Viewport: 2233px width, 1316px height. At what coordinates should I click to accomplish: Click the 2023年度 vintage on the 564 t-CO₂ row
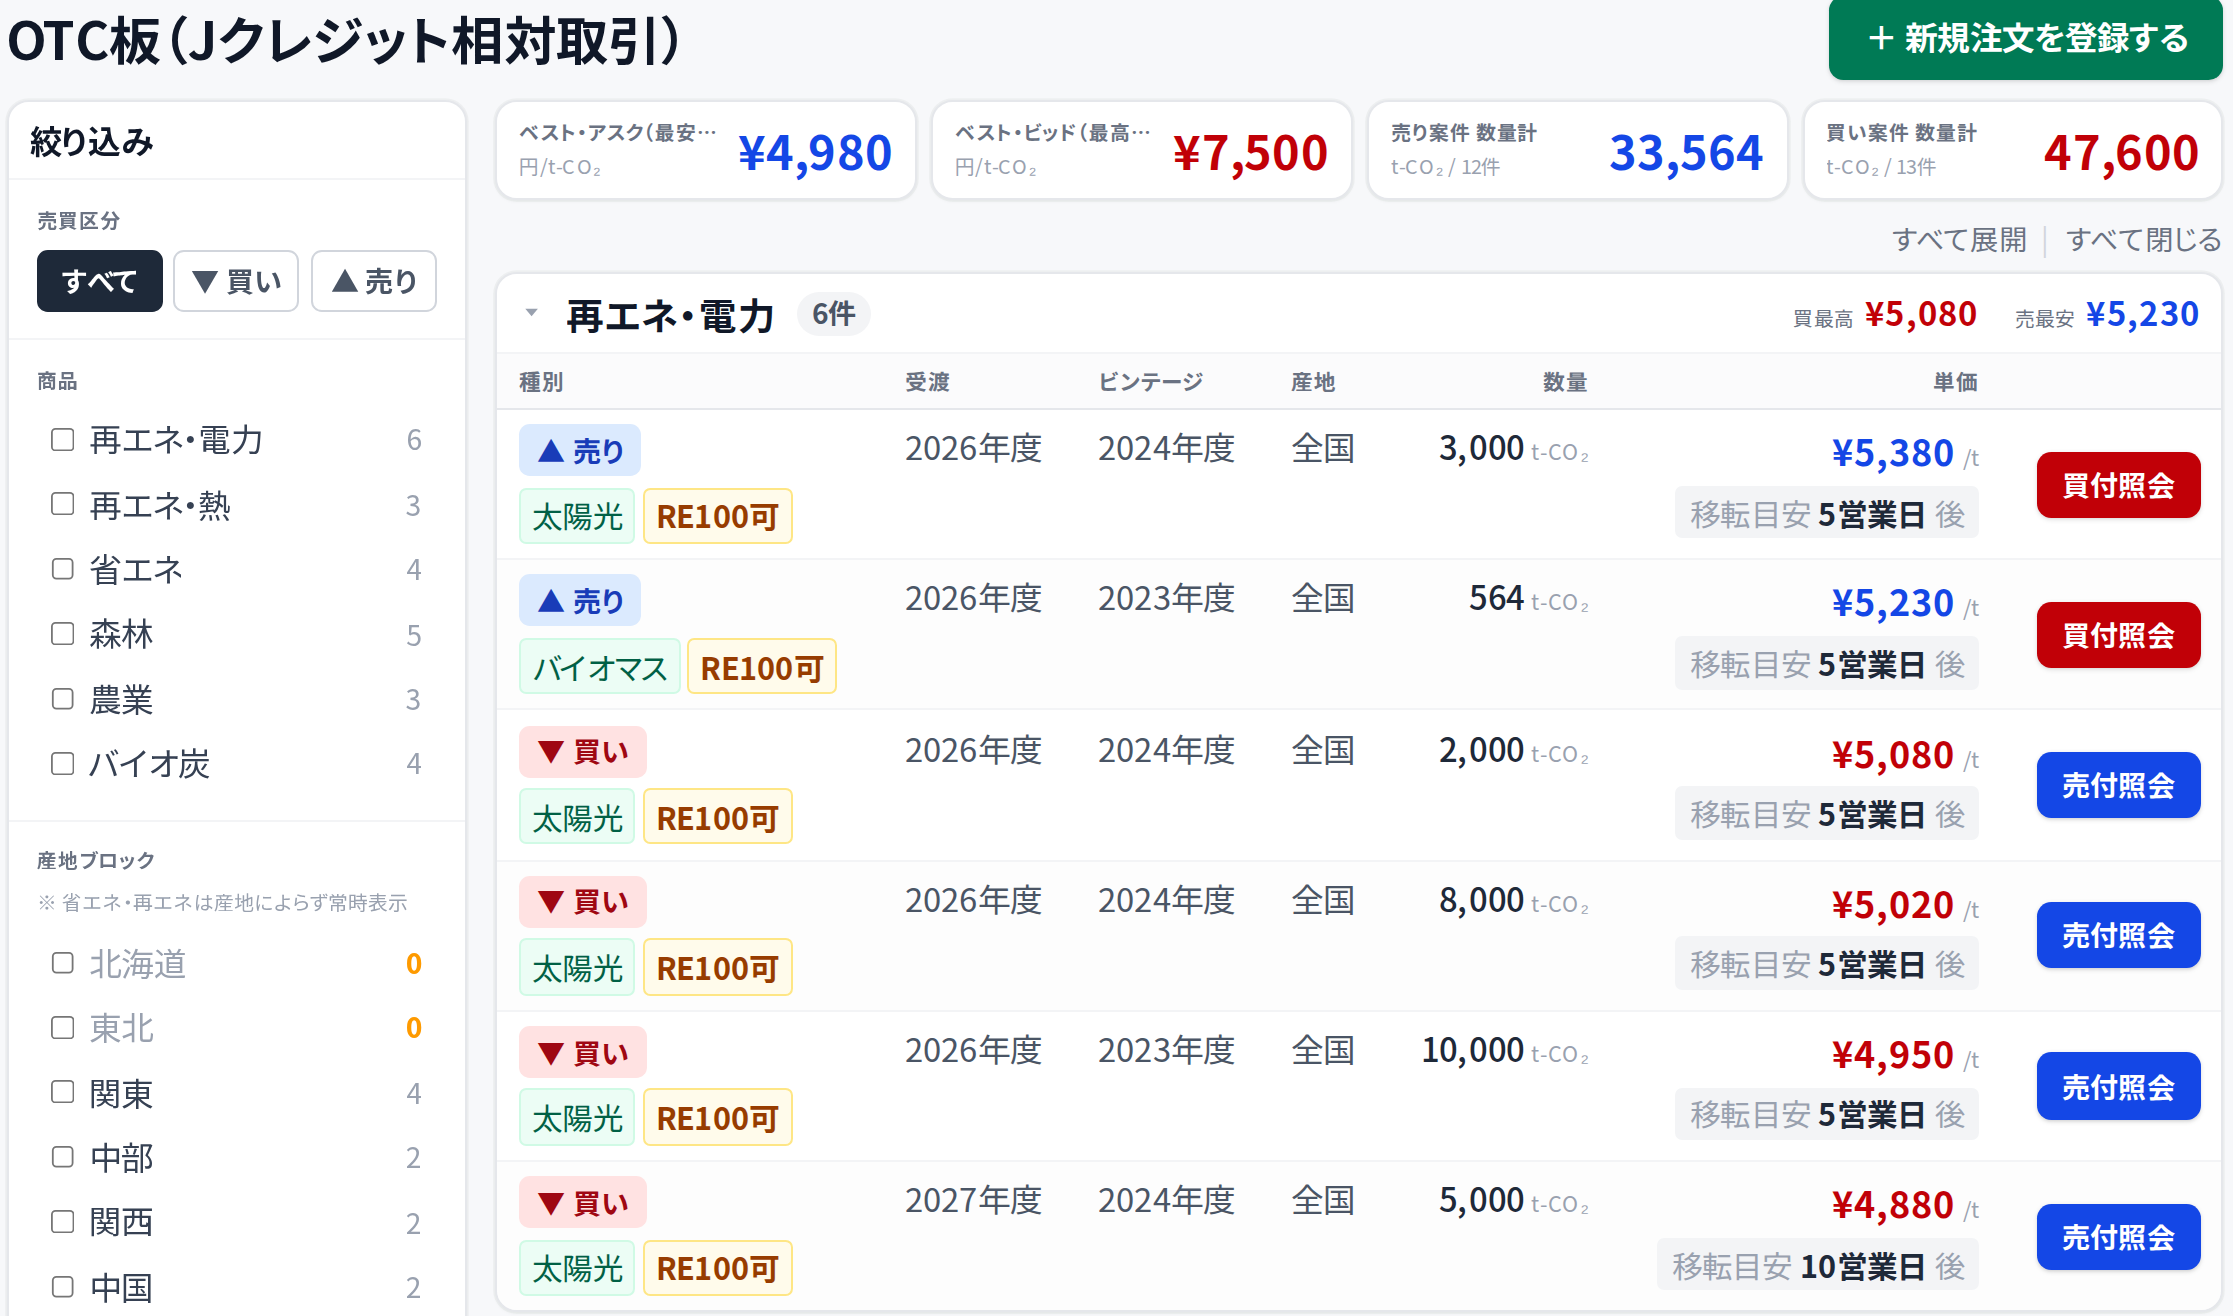tap(1166, 598)
